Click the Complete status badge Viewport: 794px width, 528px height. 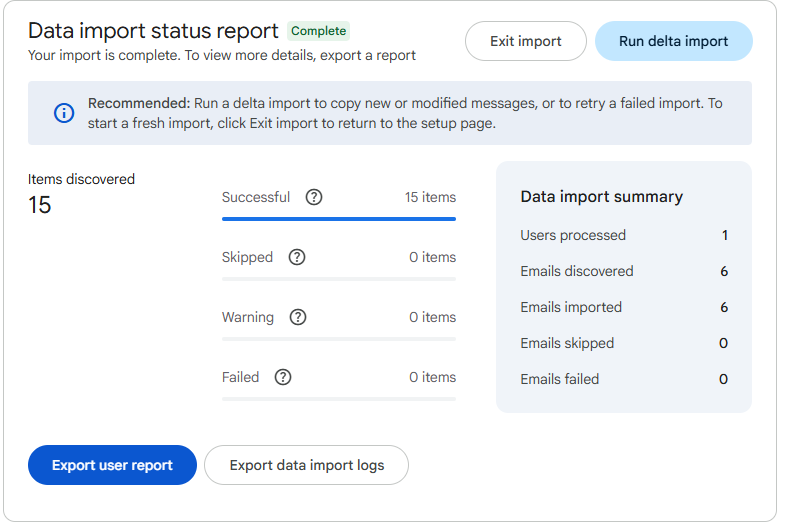click(x=319, y=31)
